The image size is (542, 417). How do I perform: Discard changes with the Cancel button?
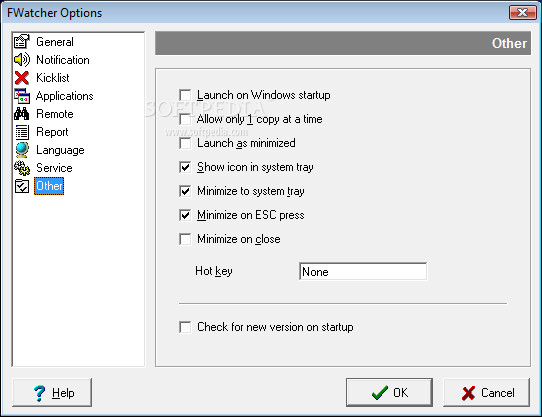pyautogui.click(x=486, y=392)
